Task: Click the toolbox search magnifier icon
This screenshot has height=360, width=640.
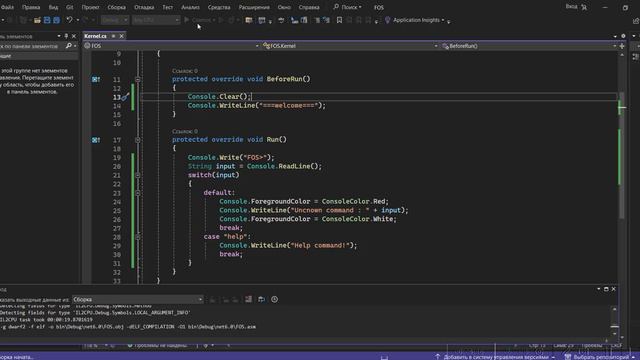Action: coord(68,46)
